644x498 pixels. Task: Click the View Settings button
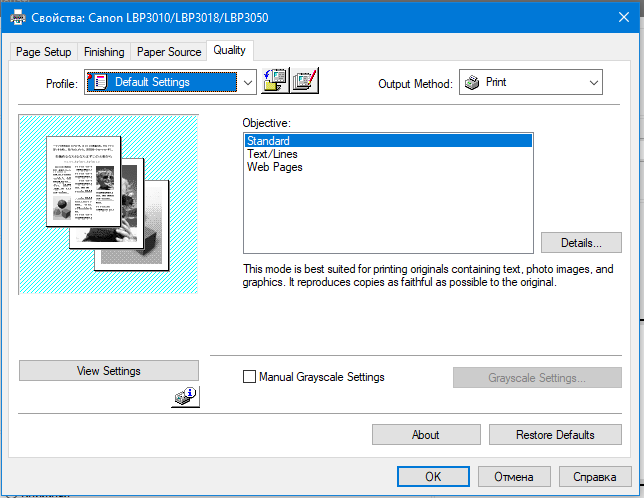[109, 371]
